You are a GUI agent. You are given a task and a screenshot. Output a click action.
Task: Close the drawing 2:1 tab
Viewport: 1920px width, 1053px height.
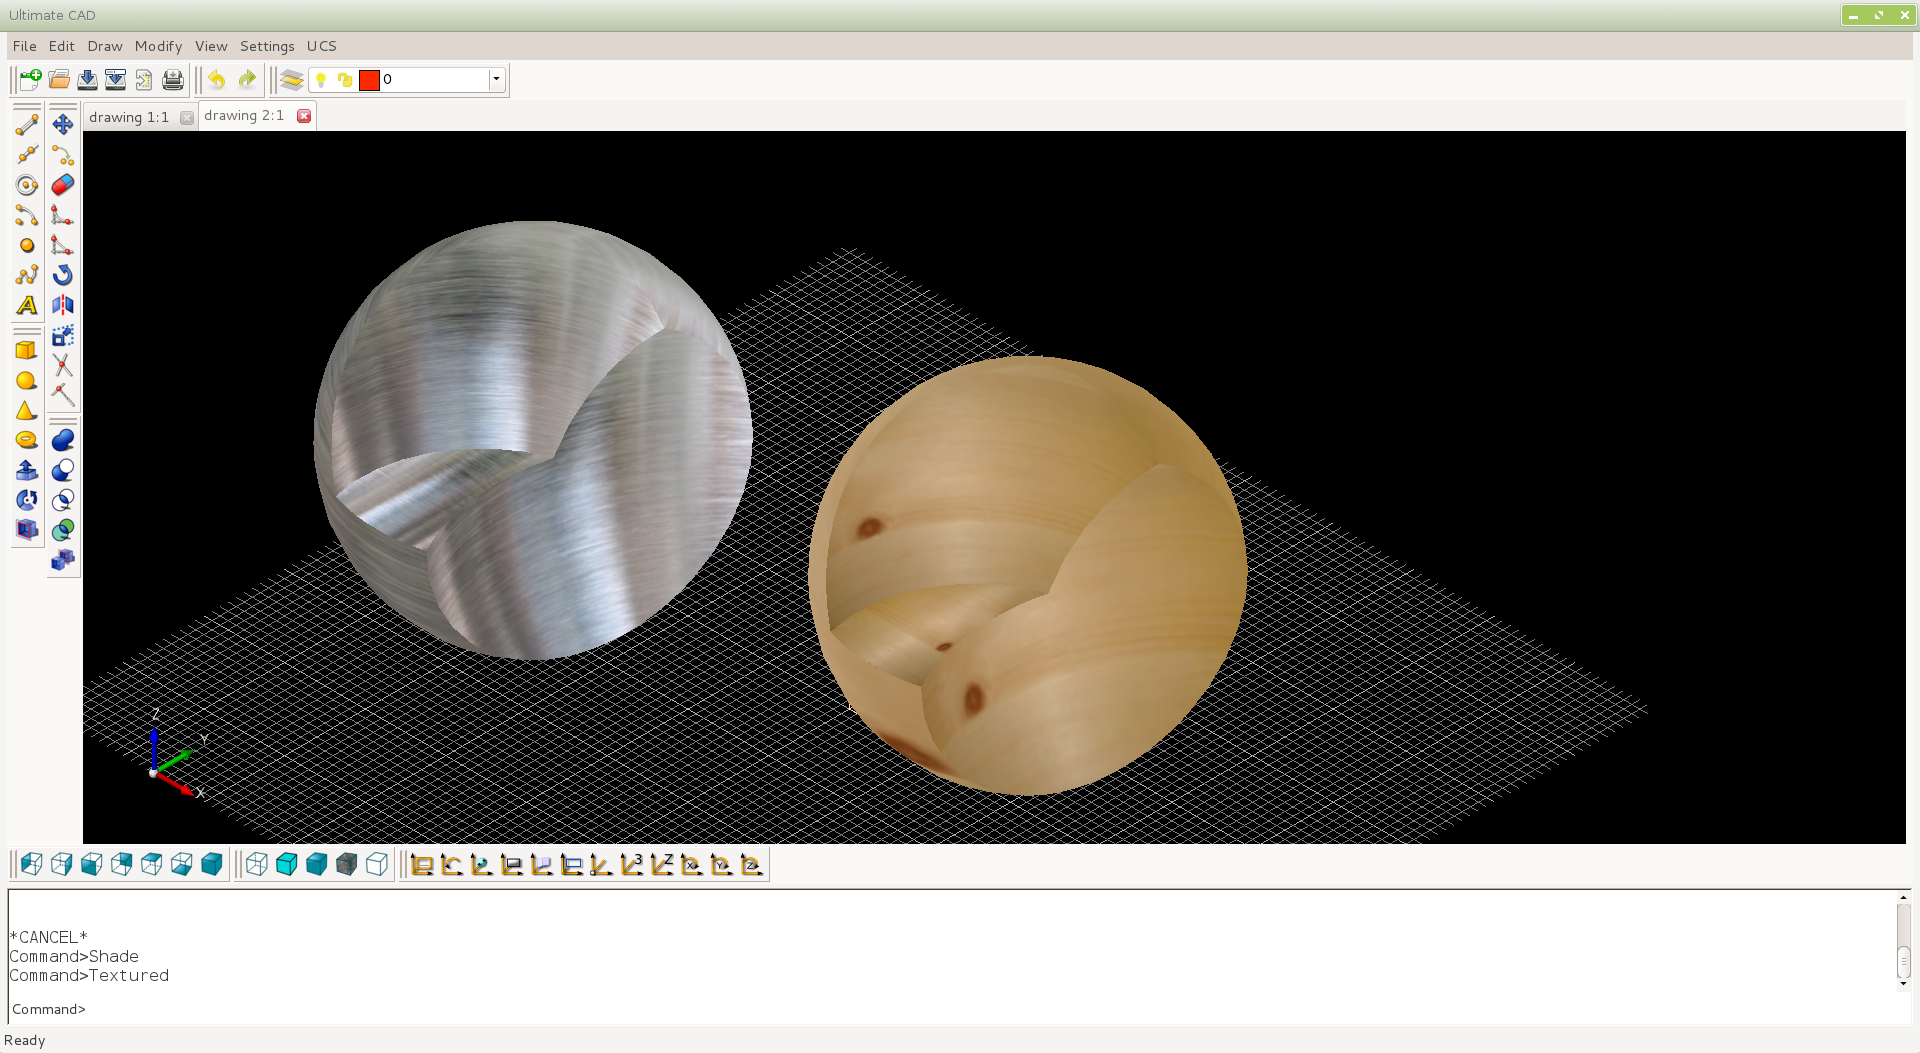[x=304, y=116]
